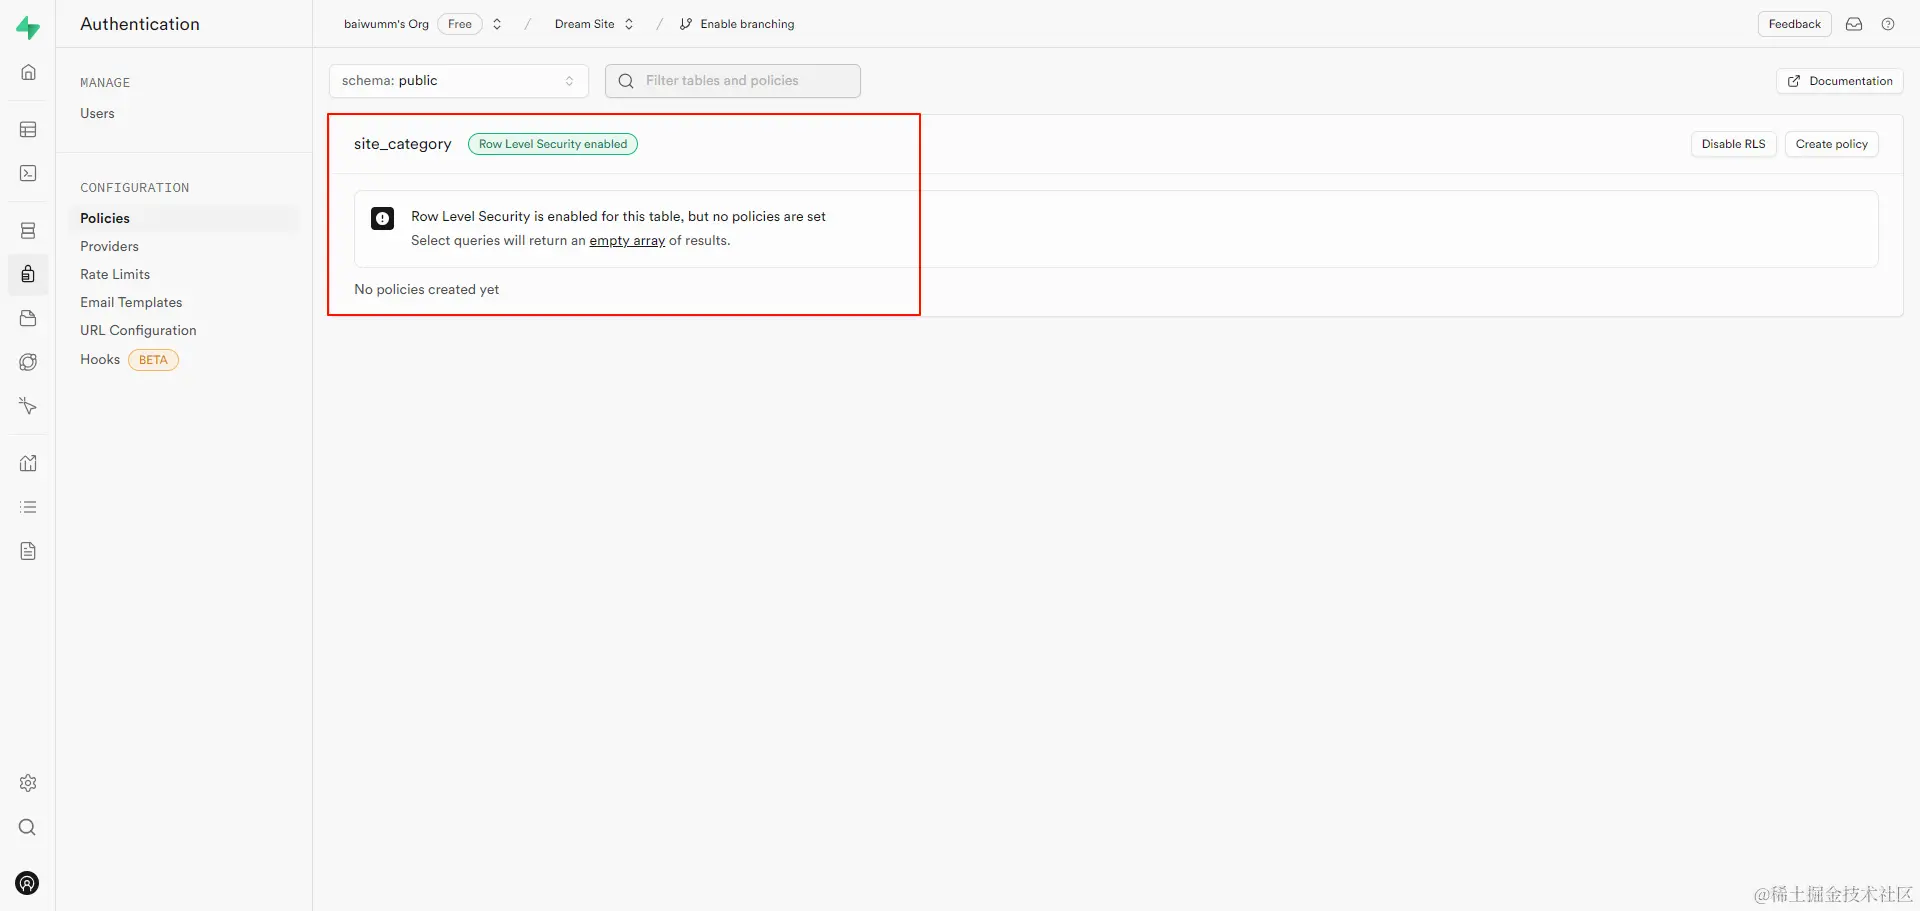Open the Storage icon in sidebar
Image resolution: width=1920 pixels, height=911 pixels.
pos(28,318)
